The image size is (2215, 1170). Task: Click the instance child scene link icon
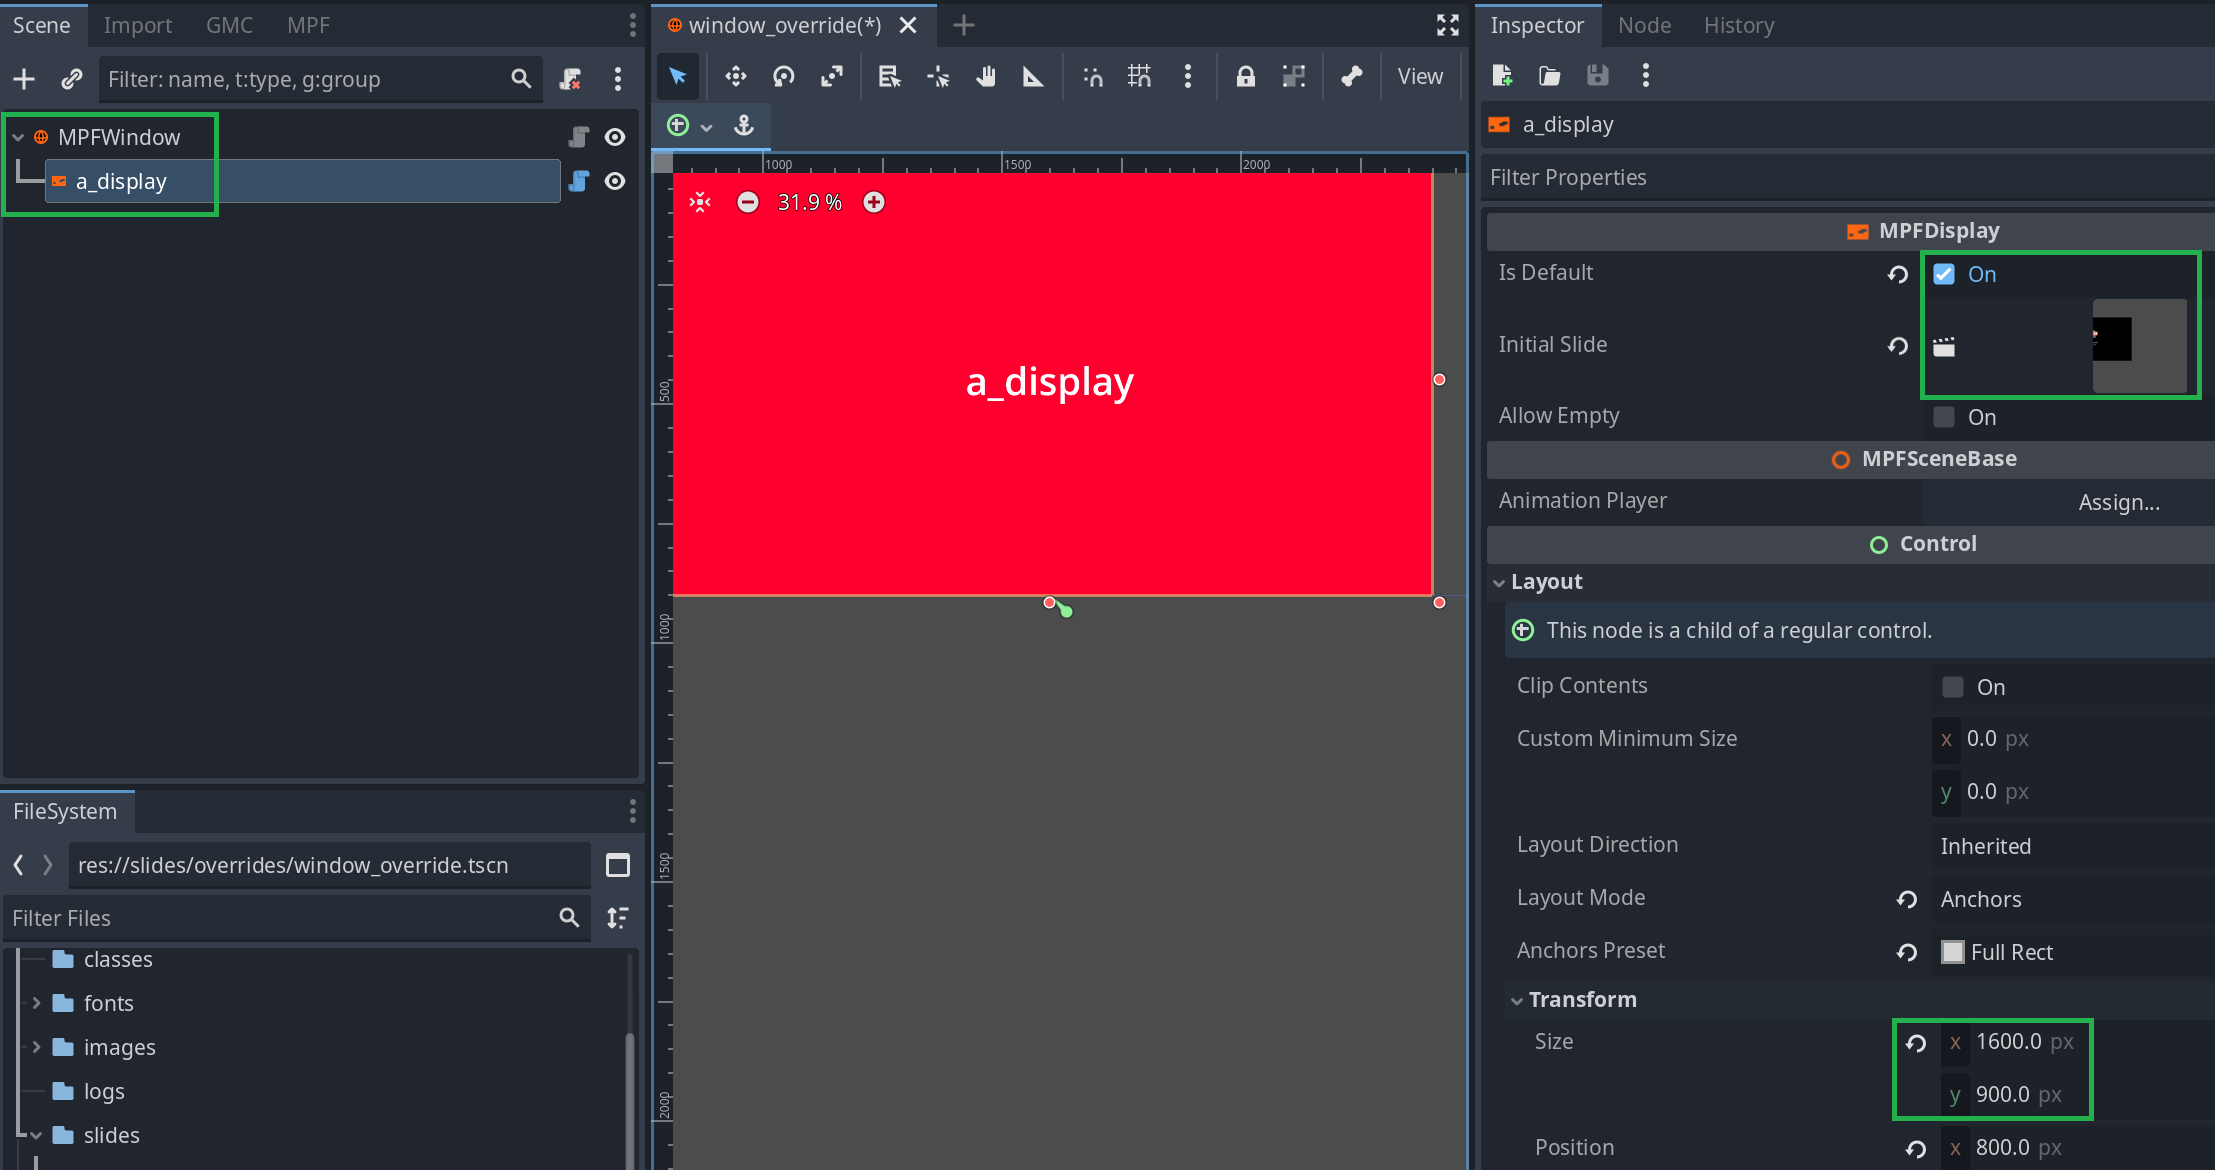tap(71, 79)
